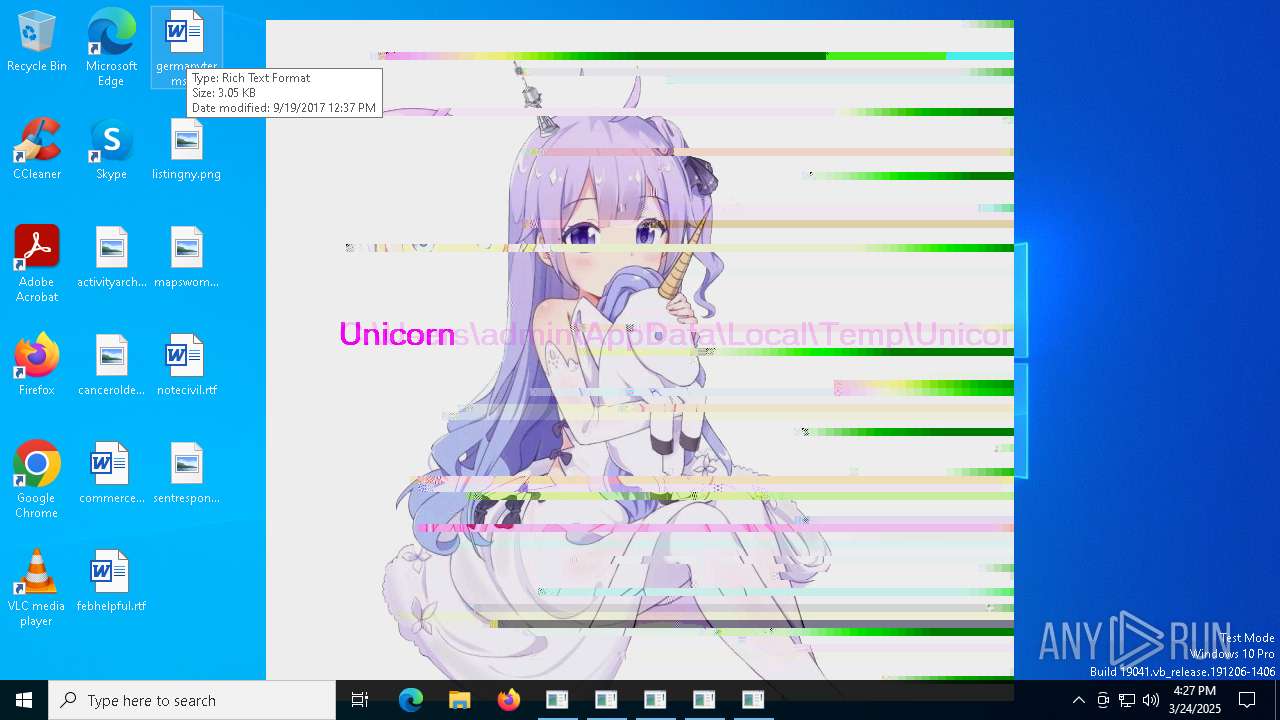The height and width of the screenshot is (720, 1280).
Task: Select the notecivil.rtf document icon
Action: 186,366
